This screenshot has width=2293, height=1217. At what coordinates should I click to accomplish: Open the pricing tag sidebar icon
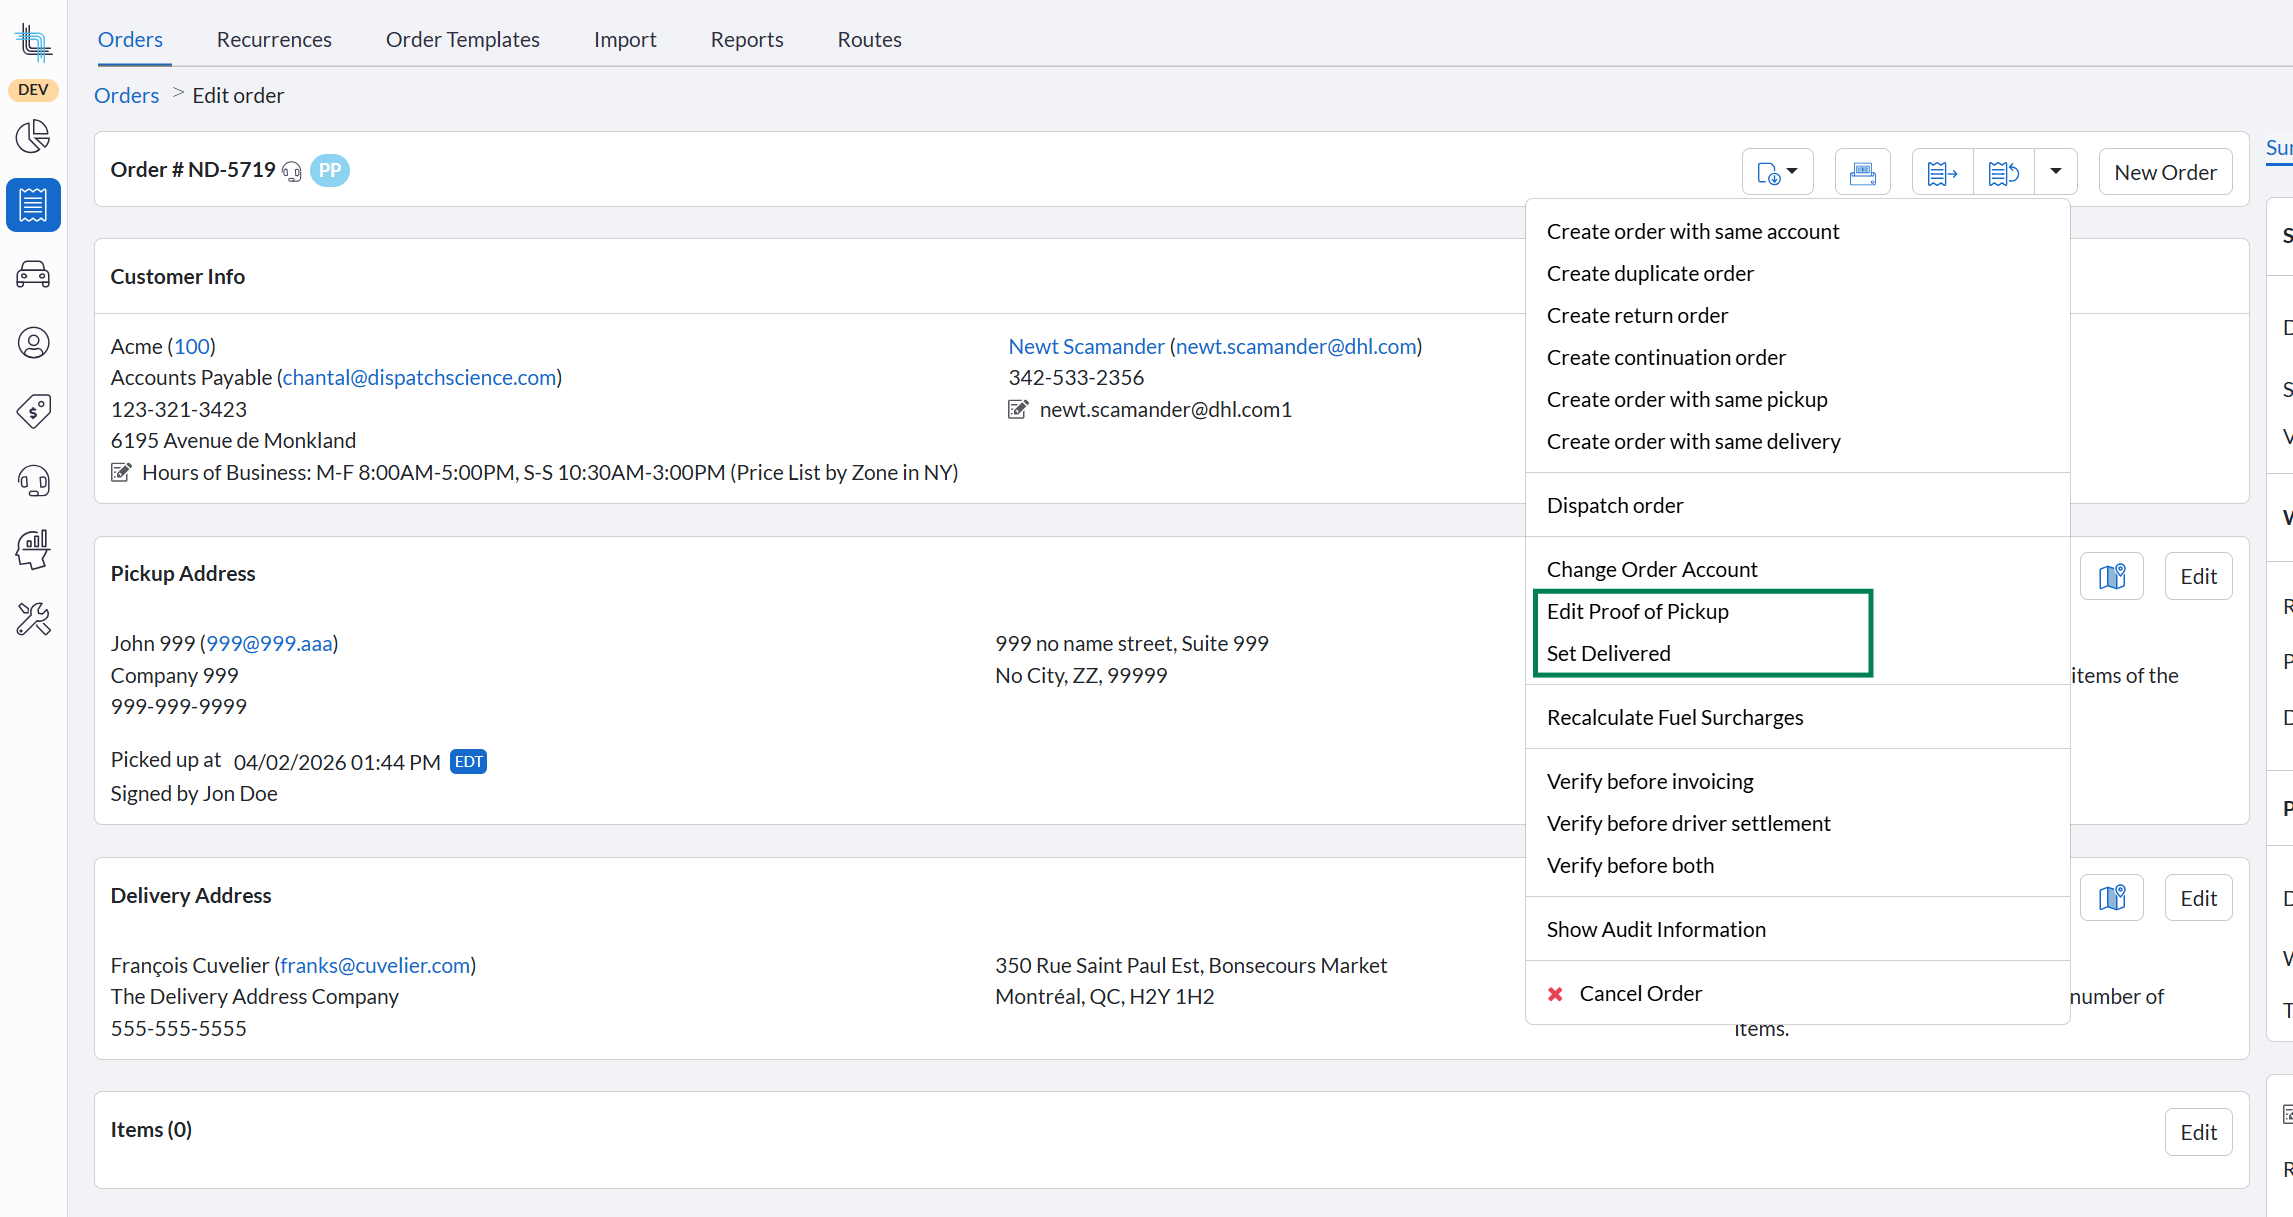coord(33,411)
